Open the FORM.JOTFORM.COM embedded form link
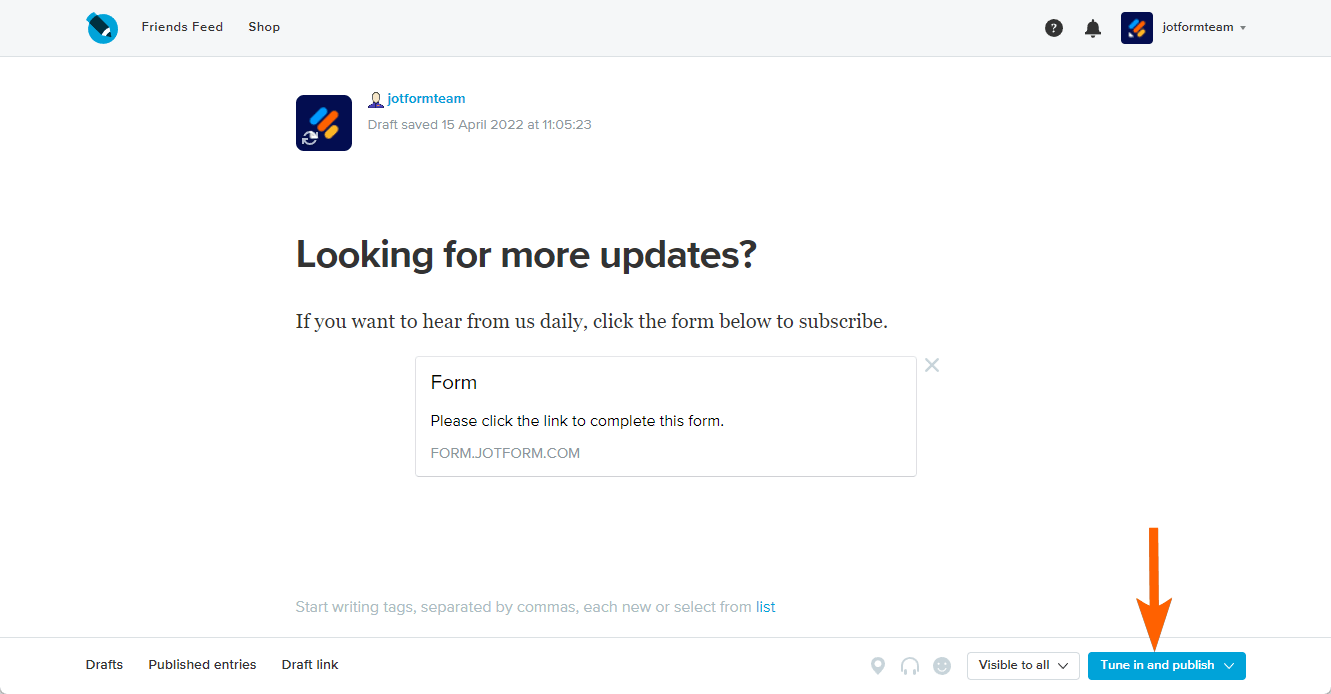1331x694 pixels. [x=505, y=453]
